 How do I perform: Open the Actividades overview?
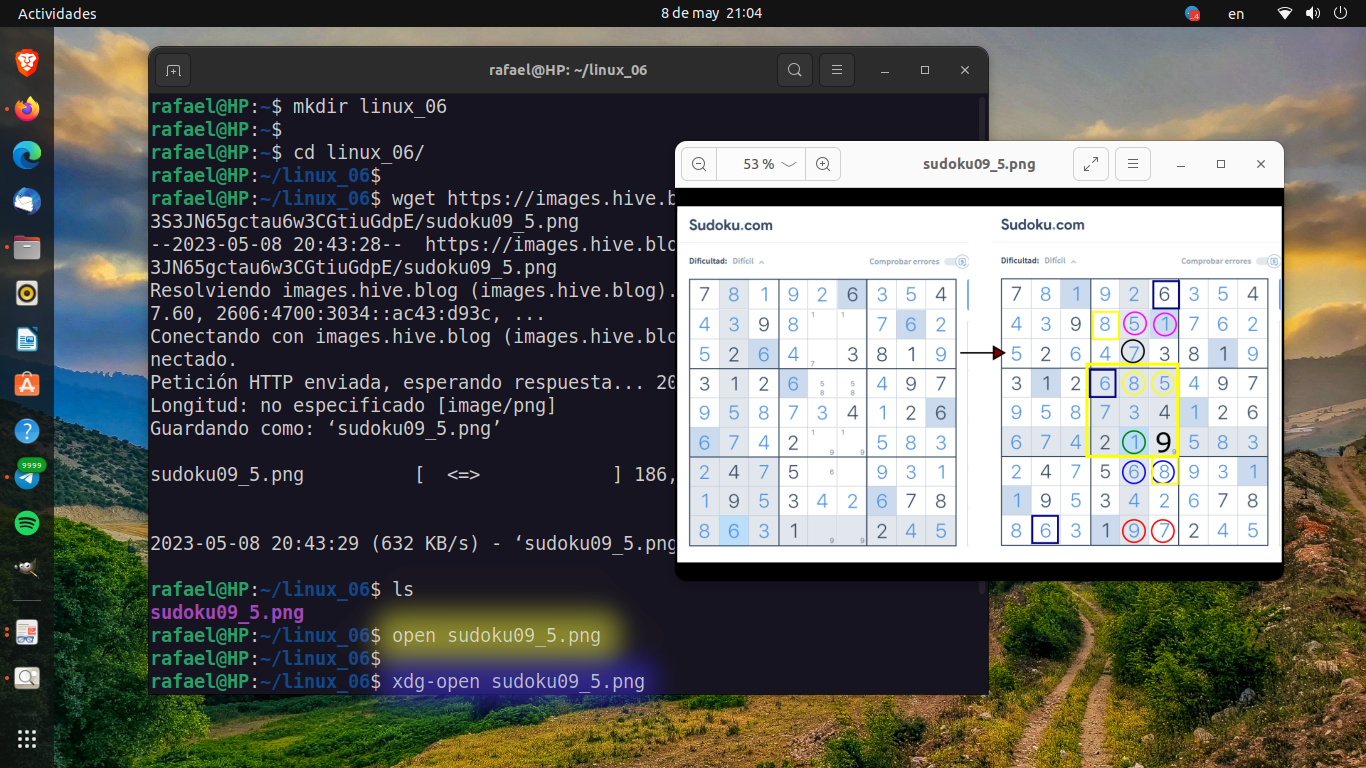click(x=57, y=13)
